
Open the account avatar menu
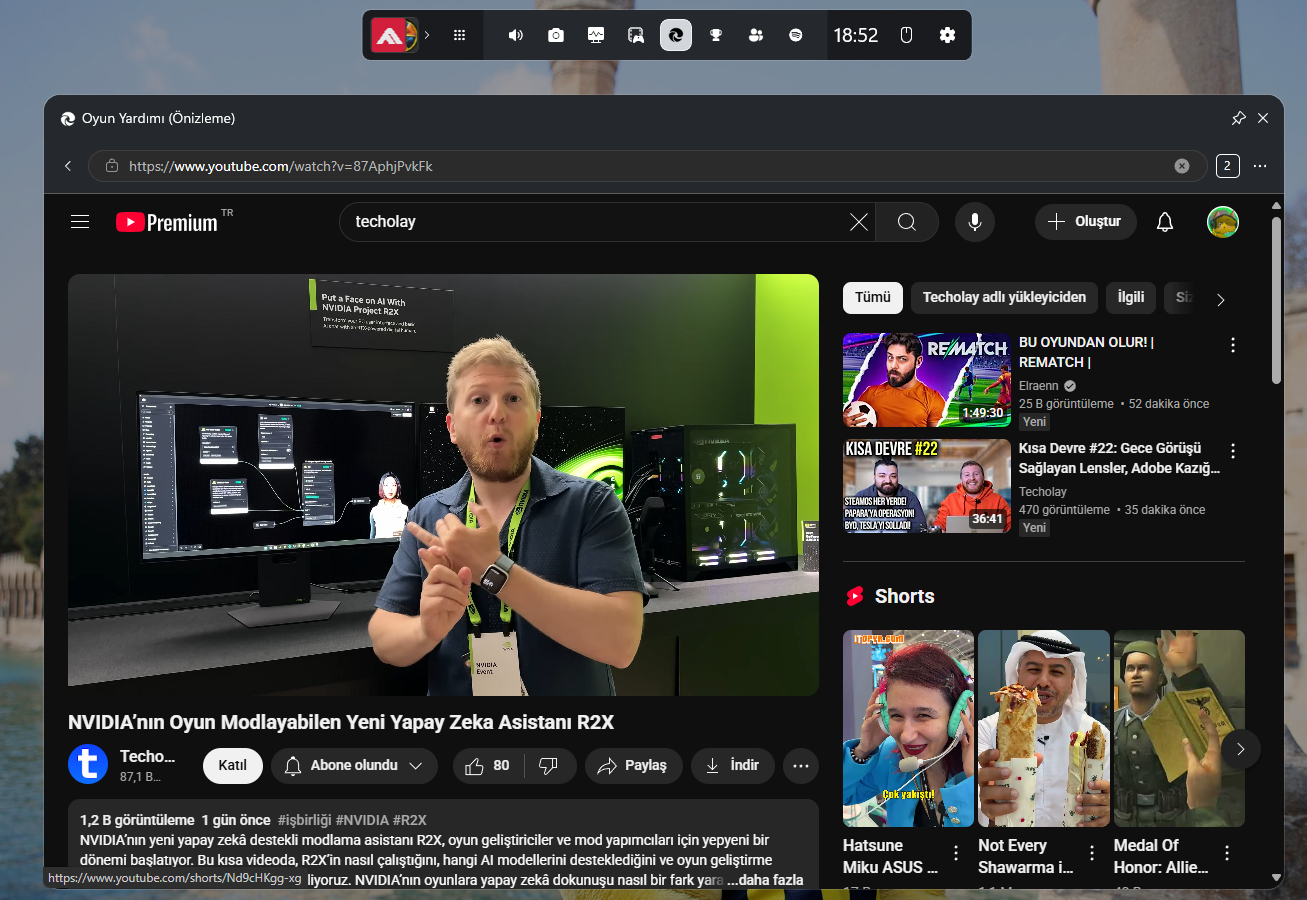pos(1223,222)
